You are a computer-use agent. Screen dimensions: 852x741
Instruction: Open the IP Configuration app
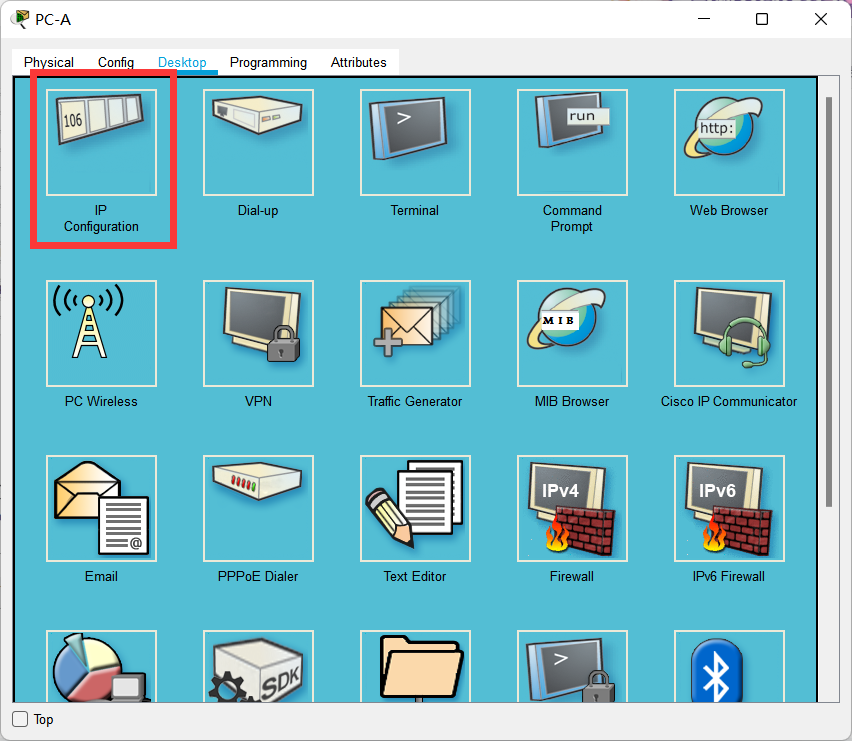(x=102, y=142)
